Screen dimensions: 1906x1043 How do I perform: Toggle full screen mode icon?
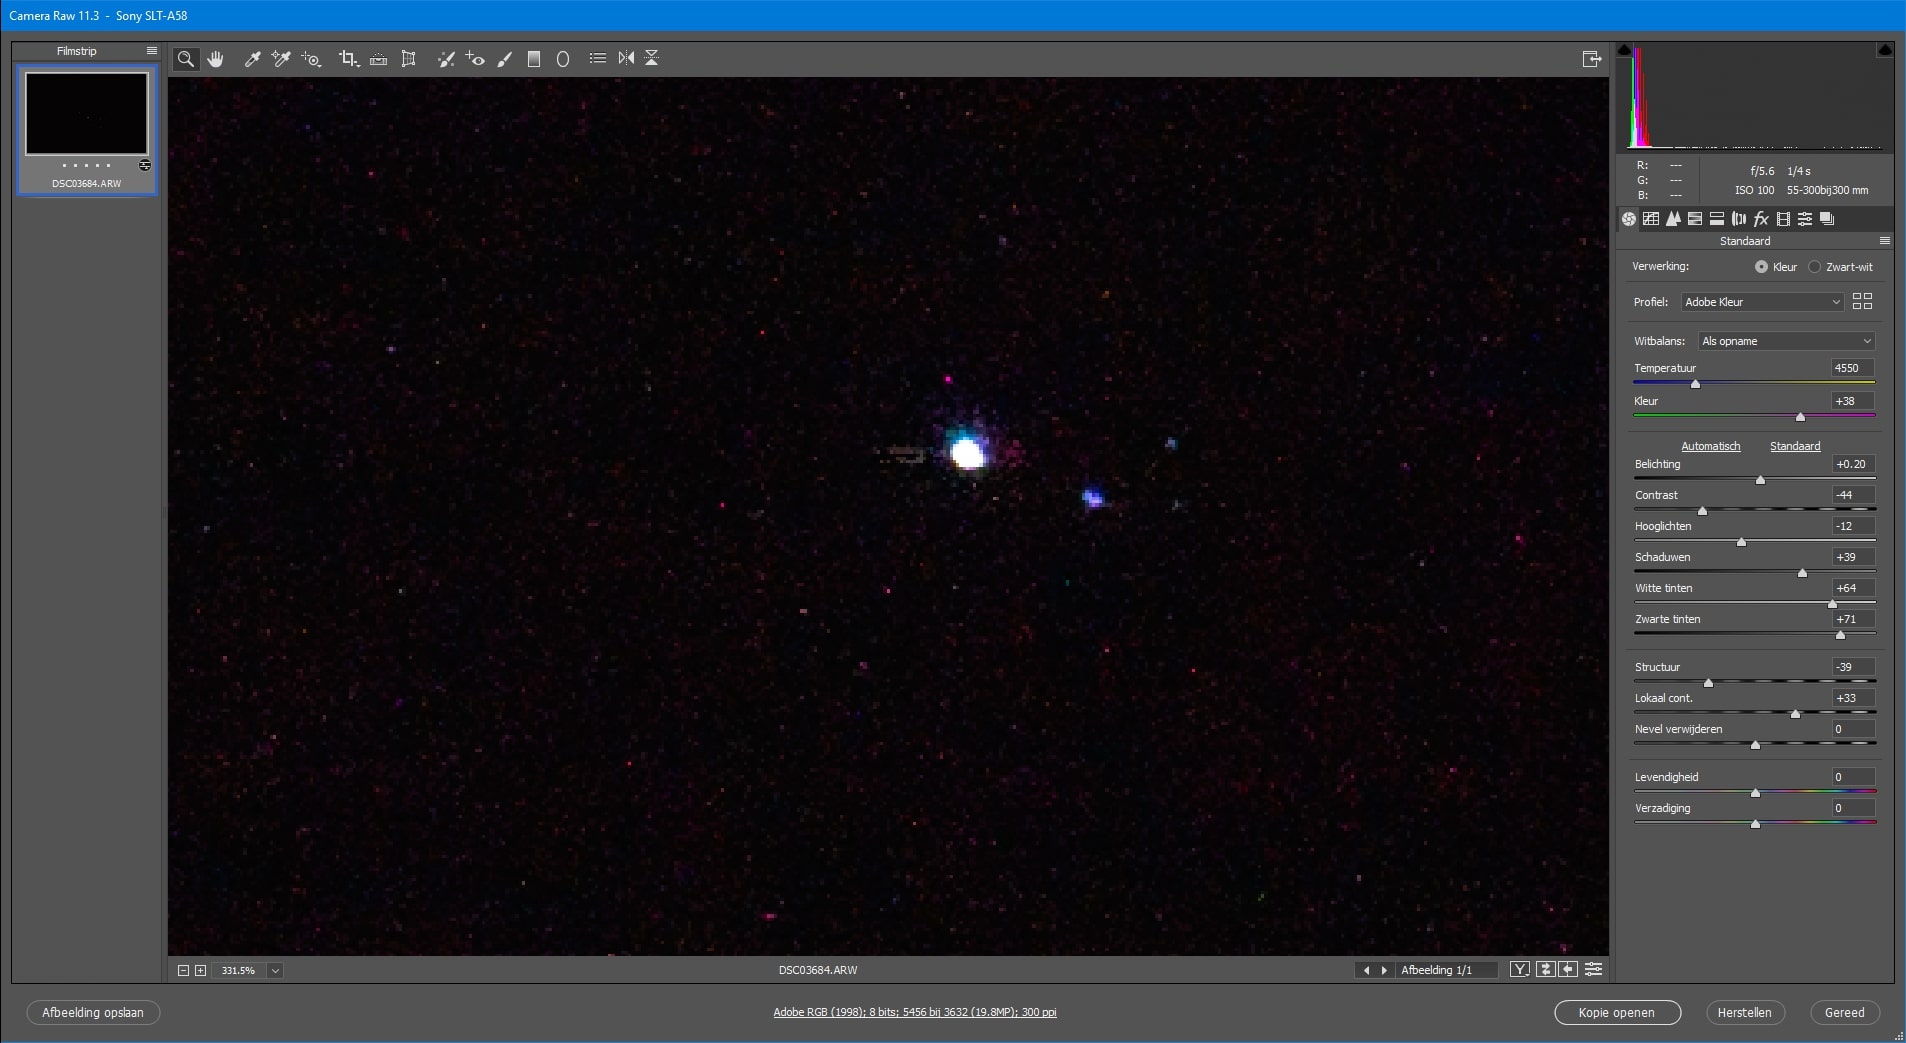(x=1592, y=59)
